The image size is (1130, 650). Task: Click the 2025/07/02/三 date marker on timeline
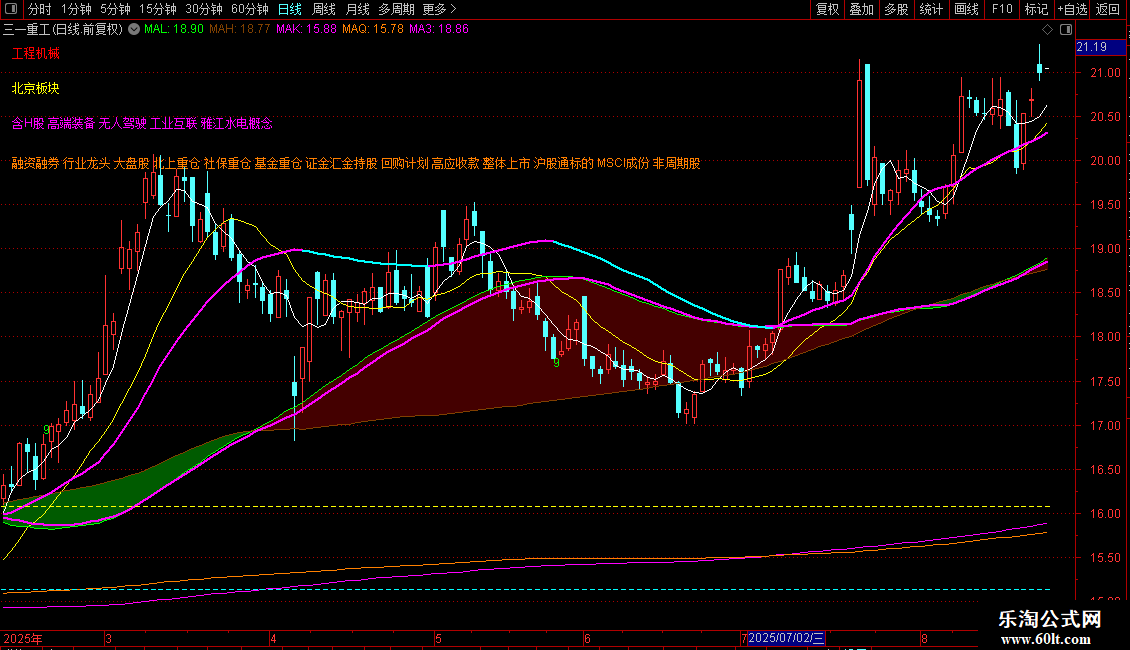786,638
